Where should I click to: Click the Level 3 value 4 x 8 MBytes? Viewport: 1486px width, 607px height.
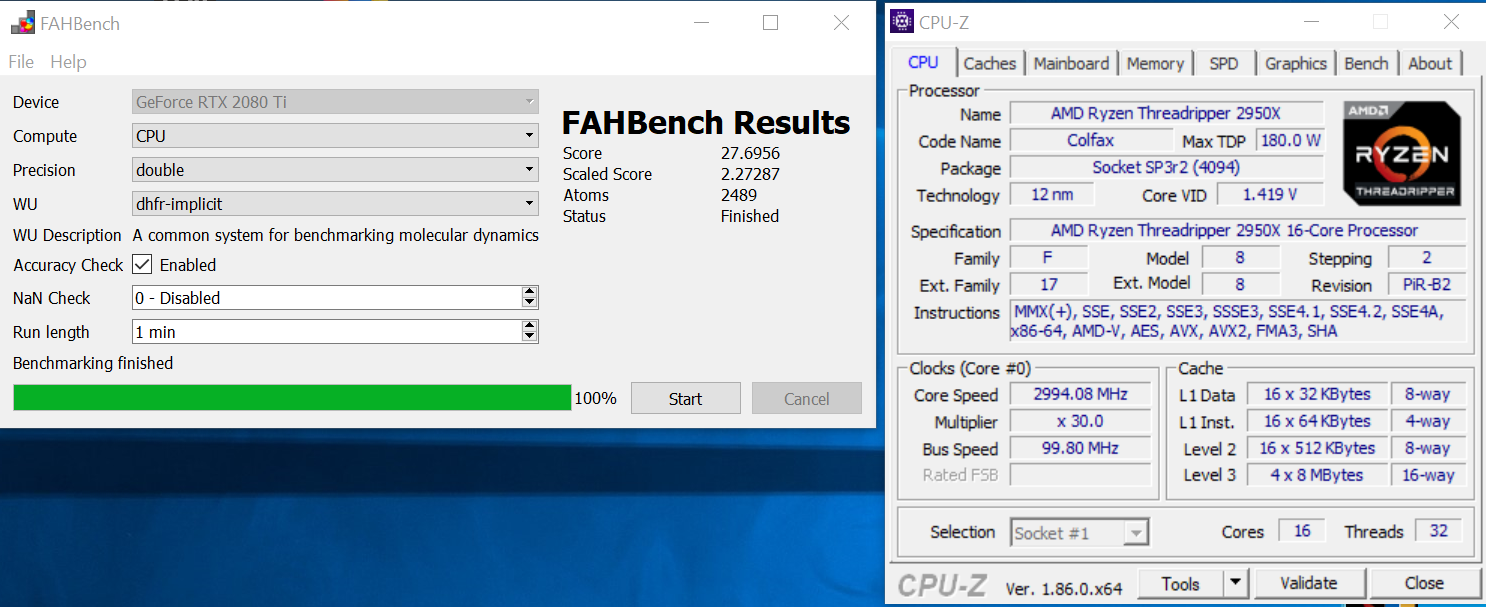click(x=1317, y=475)
